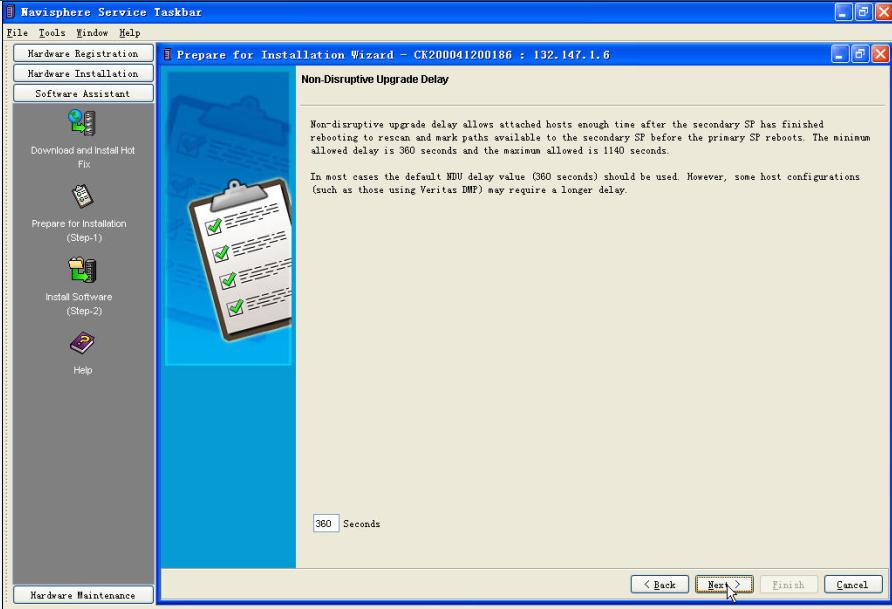892x609 pixels.
Task: Open the Download and Install Hot Fix icon
Action: point(82,122)
